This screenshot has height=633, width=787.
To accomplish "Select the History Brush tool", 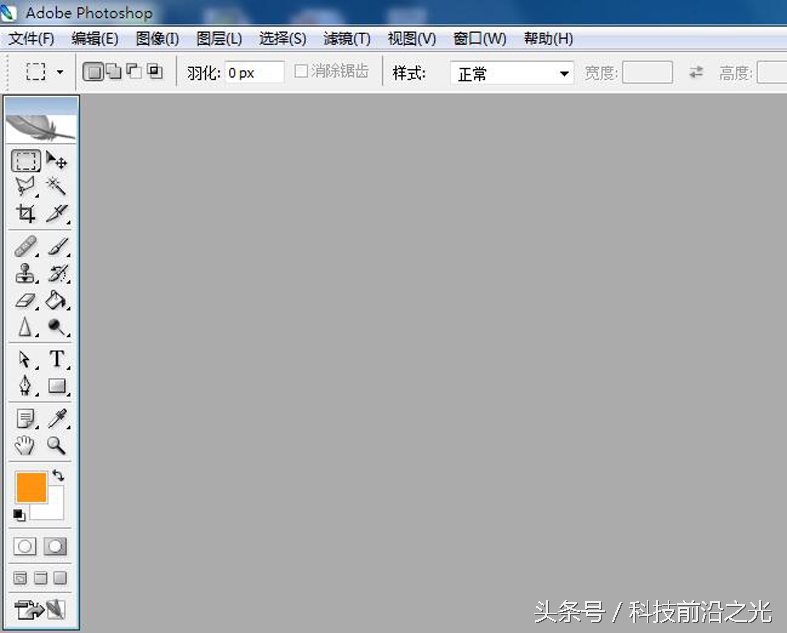I will (57, 273).
